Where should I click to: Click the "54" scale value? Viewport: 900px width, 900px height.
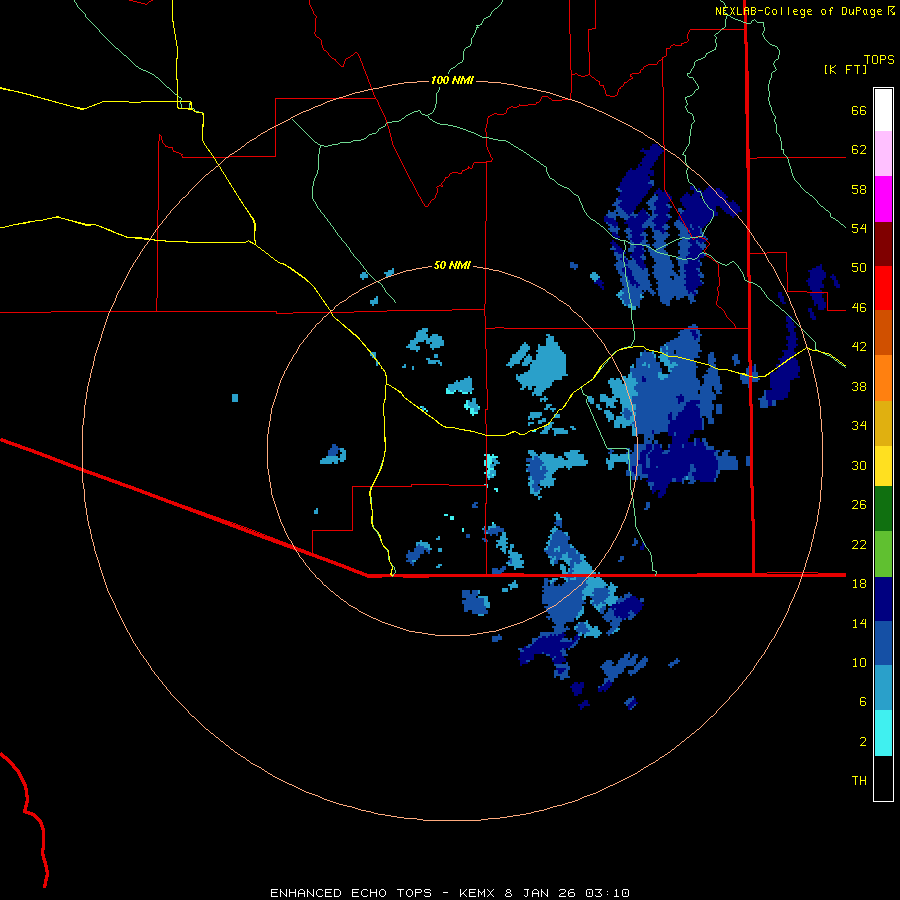click(x=859, y=228)
